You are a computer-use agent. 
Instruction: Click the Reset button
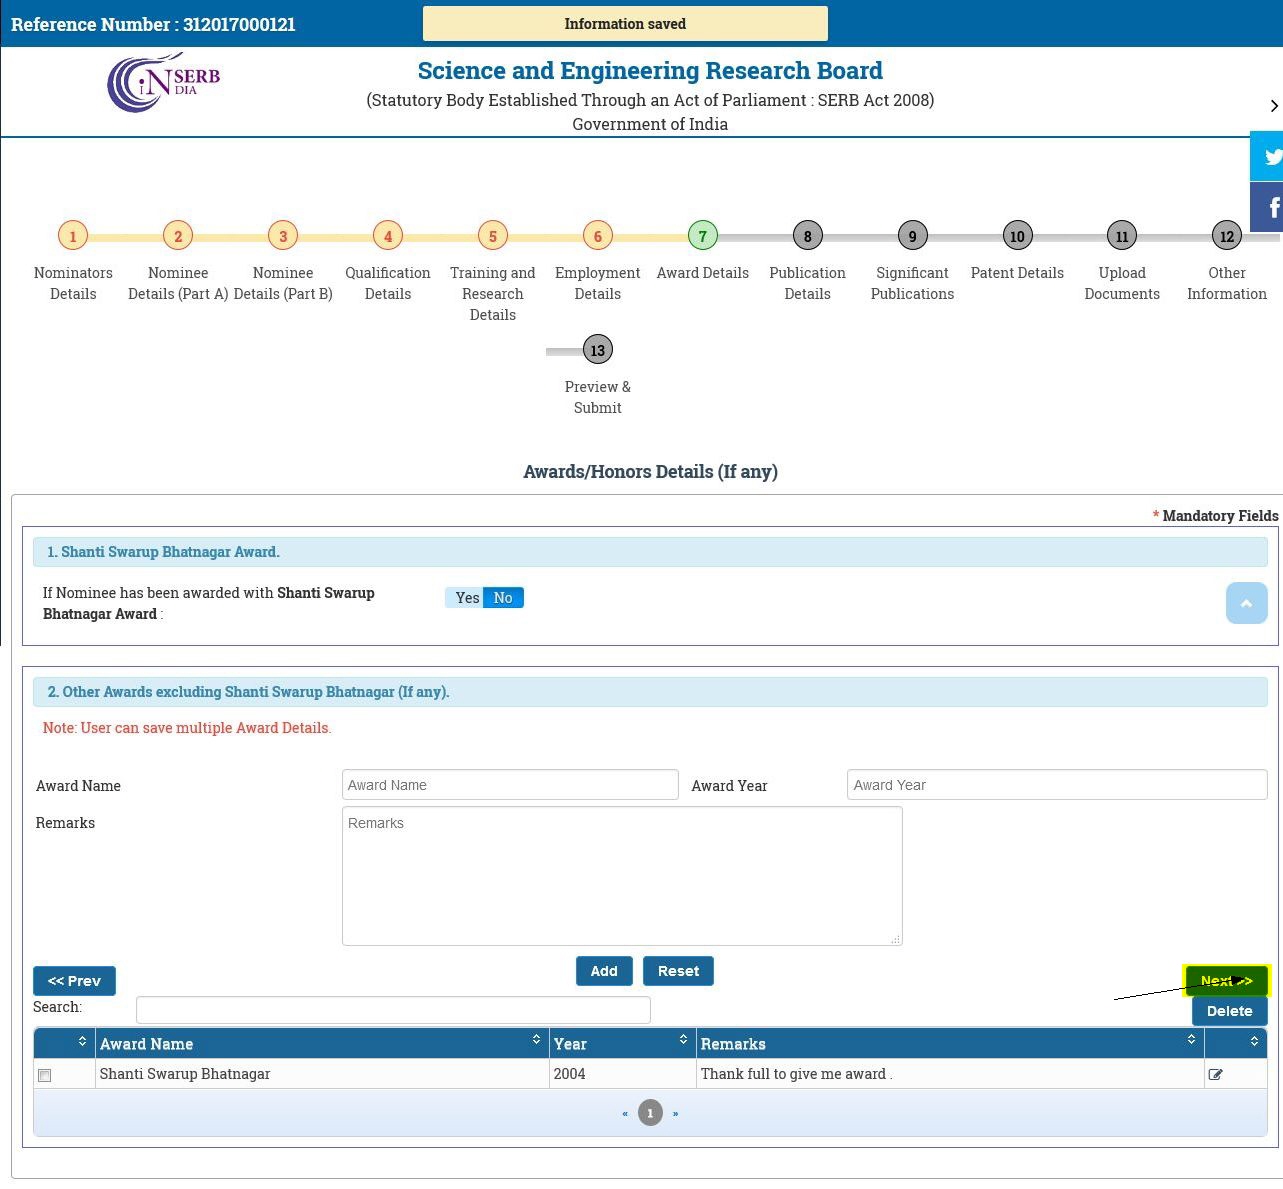[x=678, y=971]
